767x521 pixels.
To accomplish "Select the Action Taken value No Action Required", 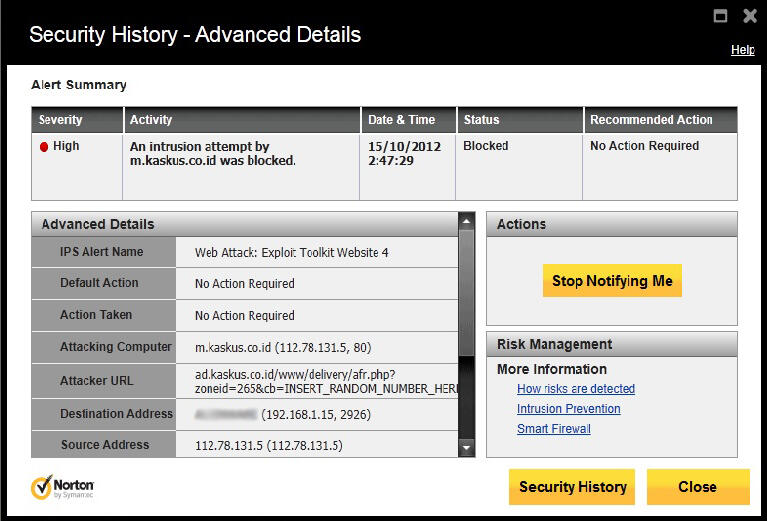I will coord(245,316).
